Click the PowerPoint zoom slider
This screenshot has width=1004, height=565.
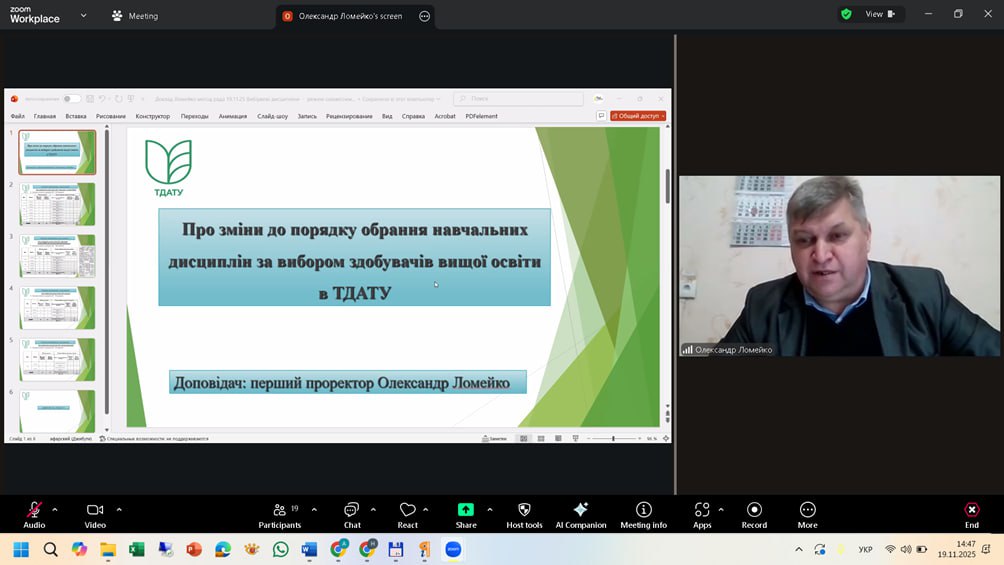click(613, 439)
